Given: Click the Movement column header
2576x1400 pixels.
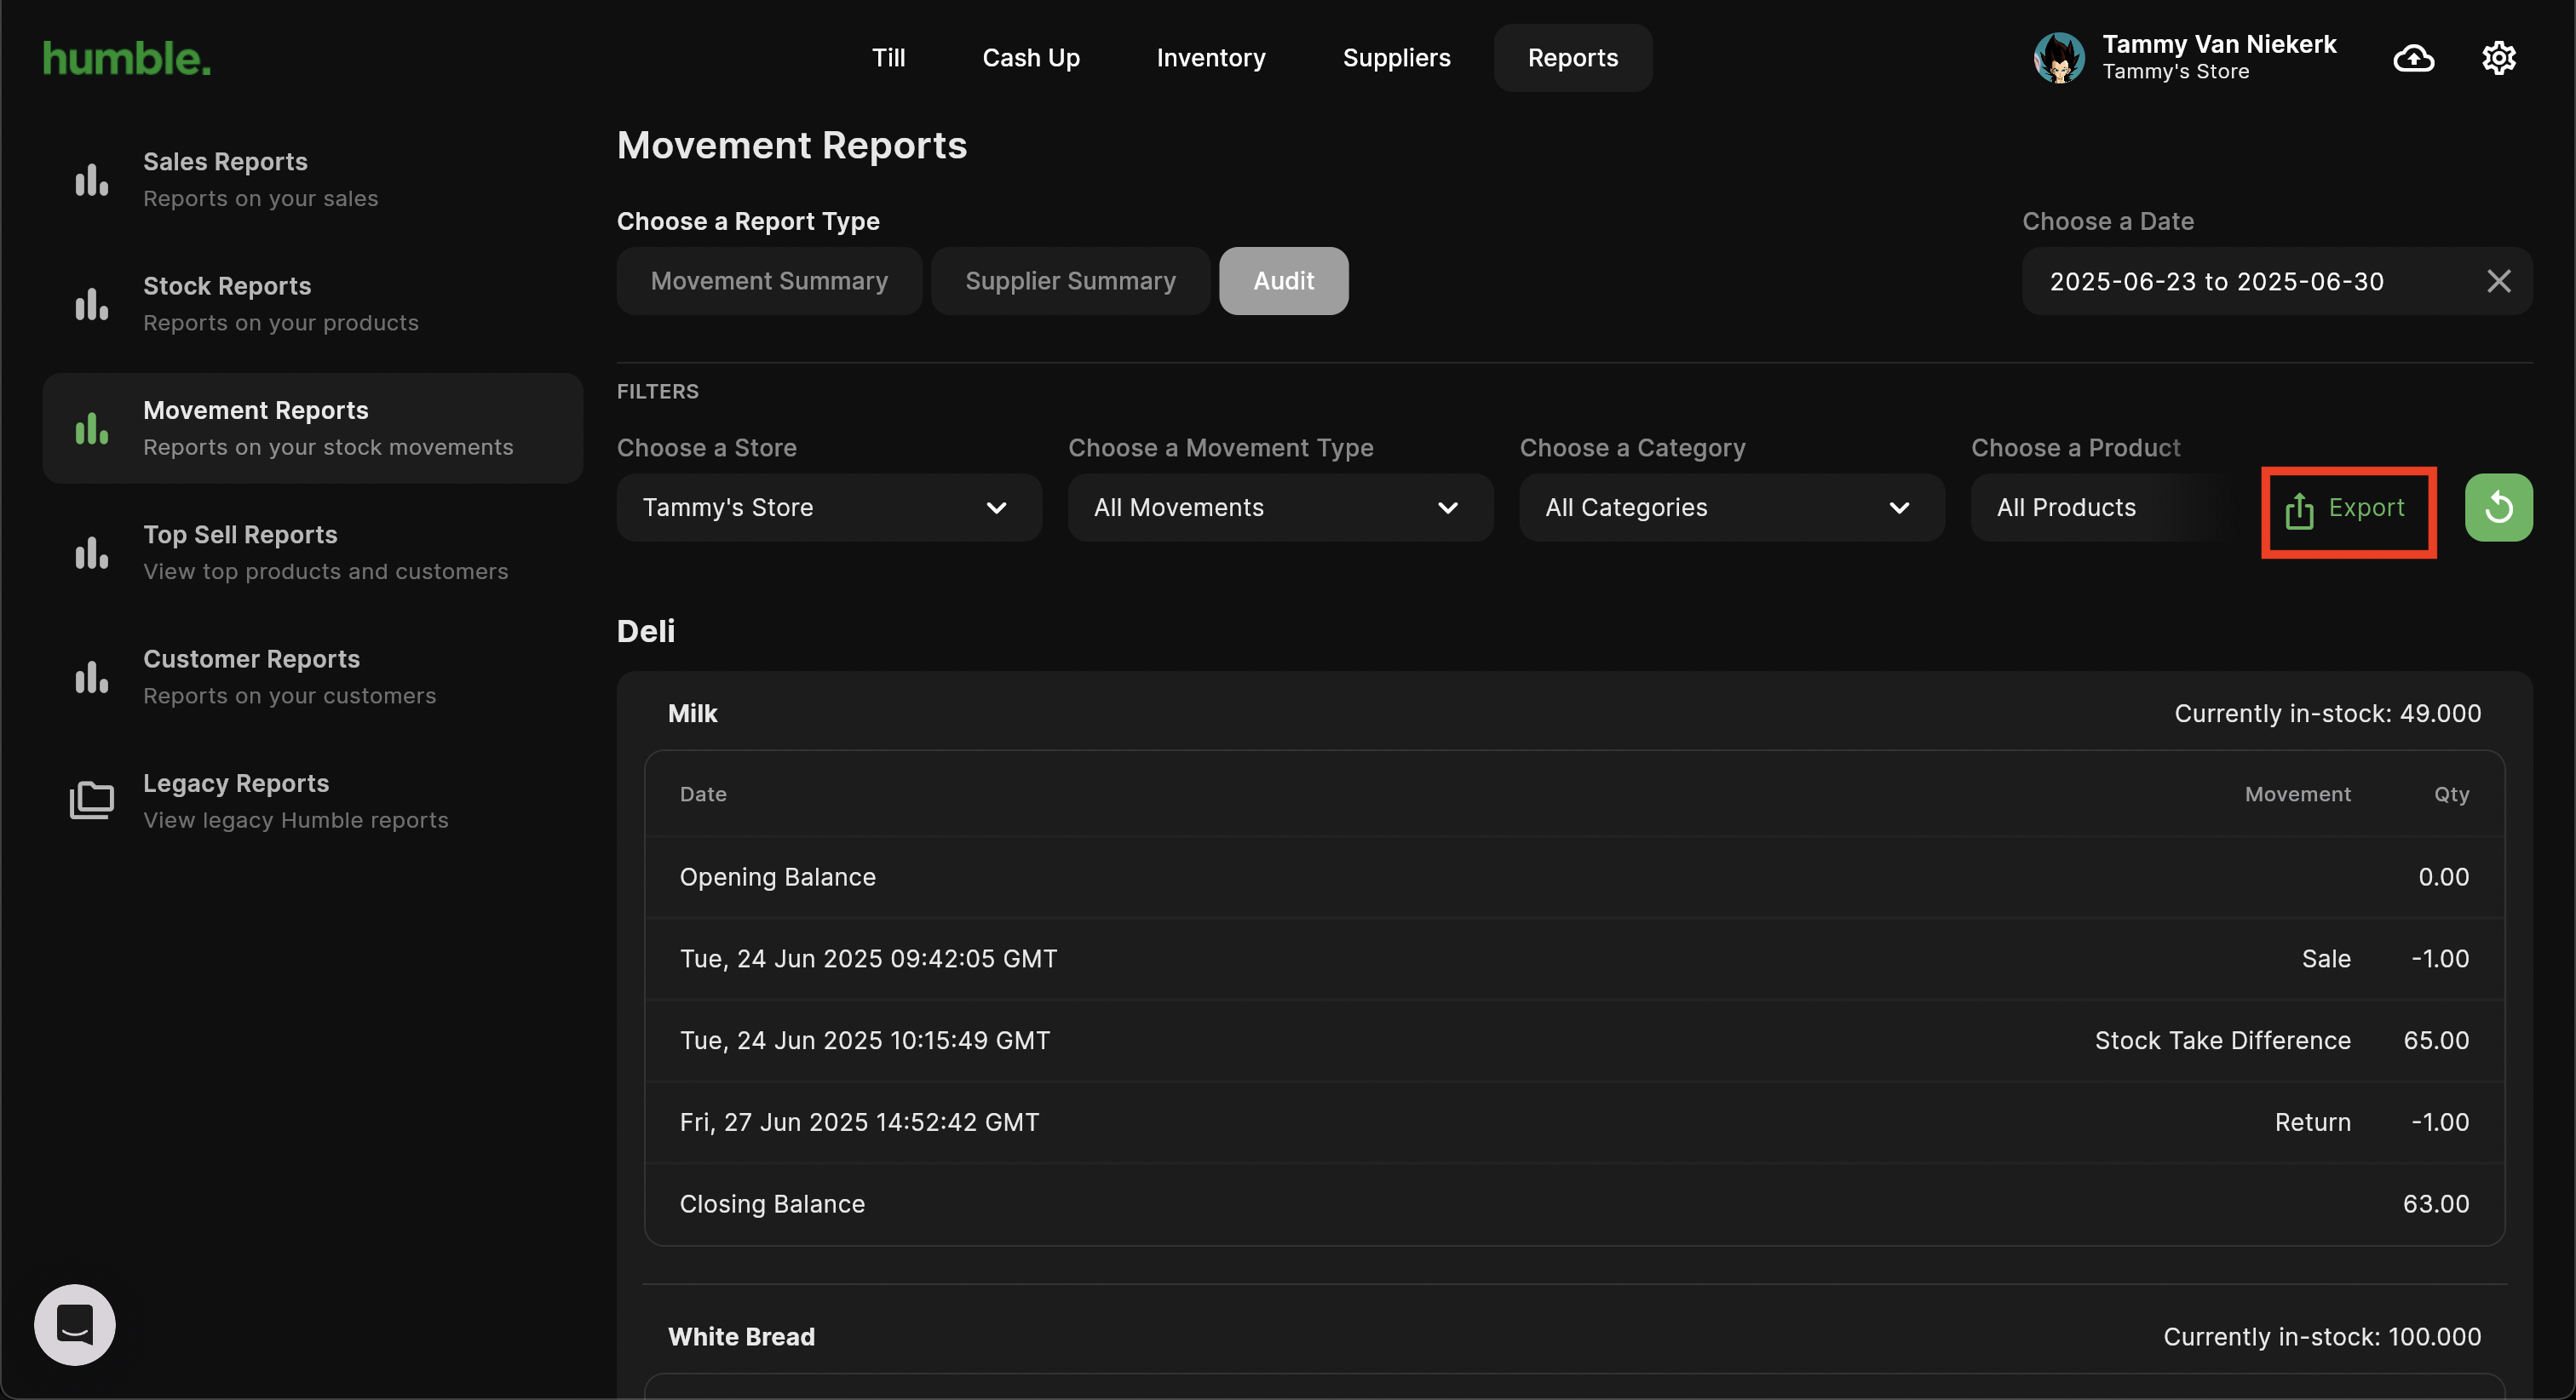Looking at the screenshot, I should pos(2297,794).
